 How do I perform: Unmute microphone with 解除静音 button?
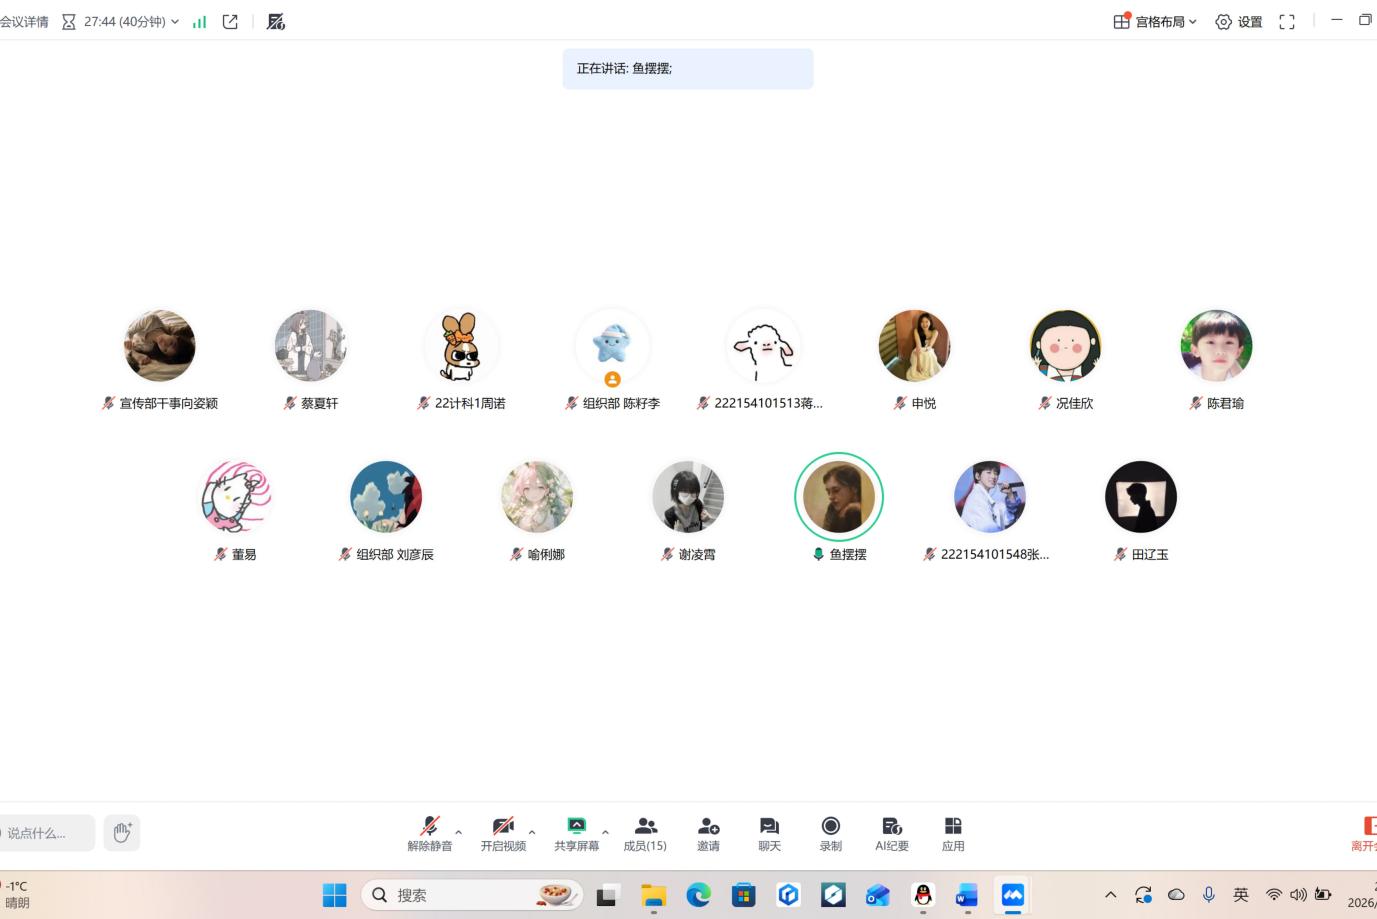(x=429, y=831)
